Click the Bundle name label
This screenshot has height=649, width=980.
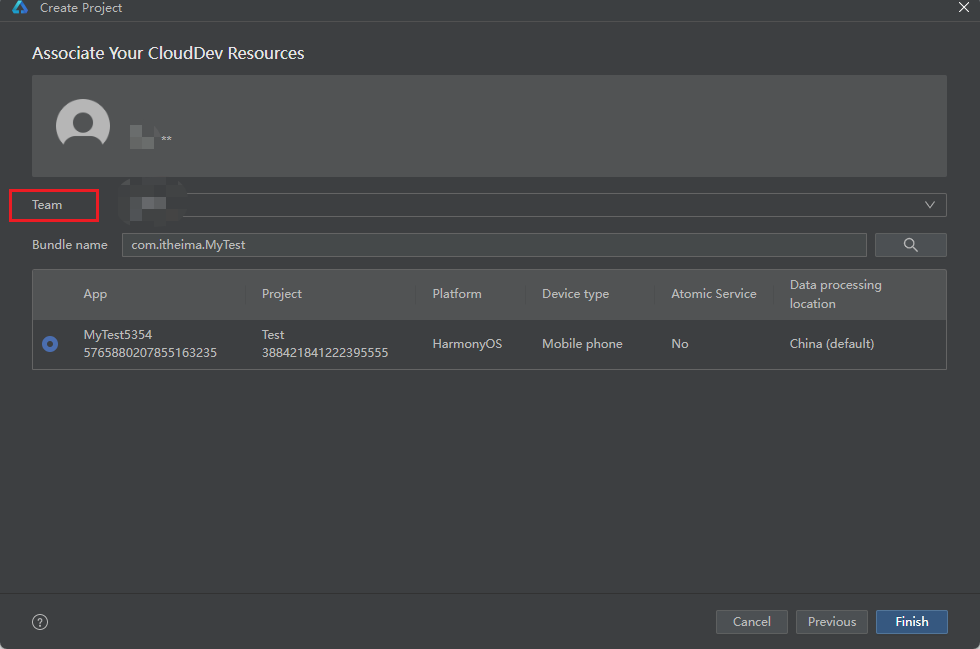tap(70, 245)
